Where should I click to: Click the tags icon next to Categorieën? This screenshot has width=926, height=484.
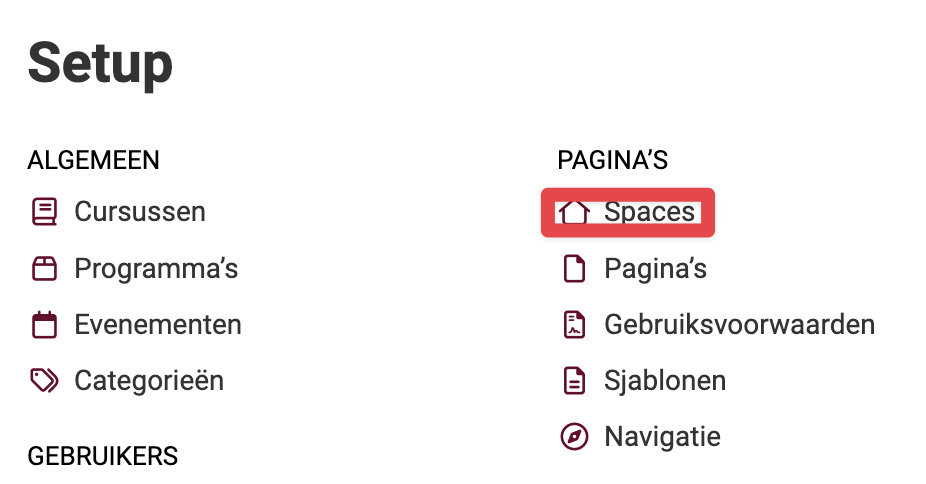click(x=44, y=381)
